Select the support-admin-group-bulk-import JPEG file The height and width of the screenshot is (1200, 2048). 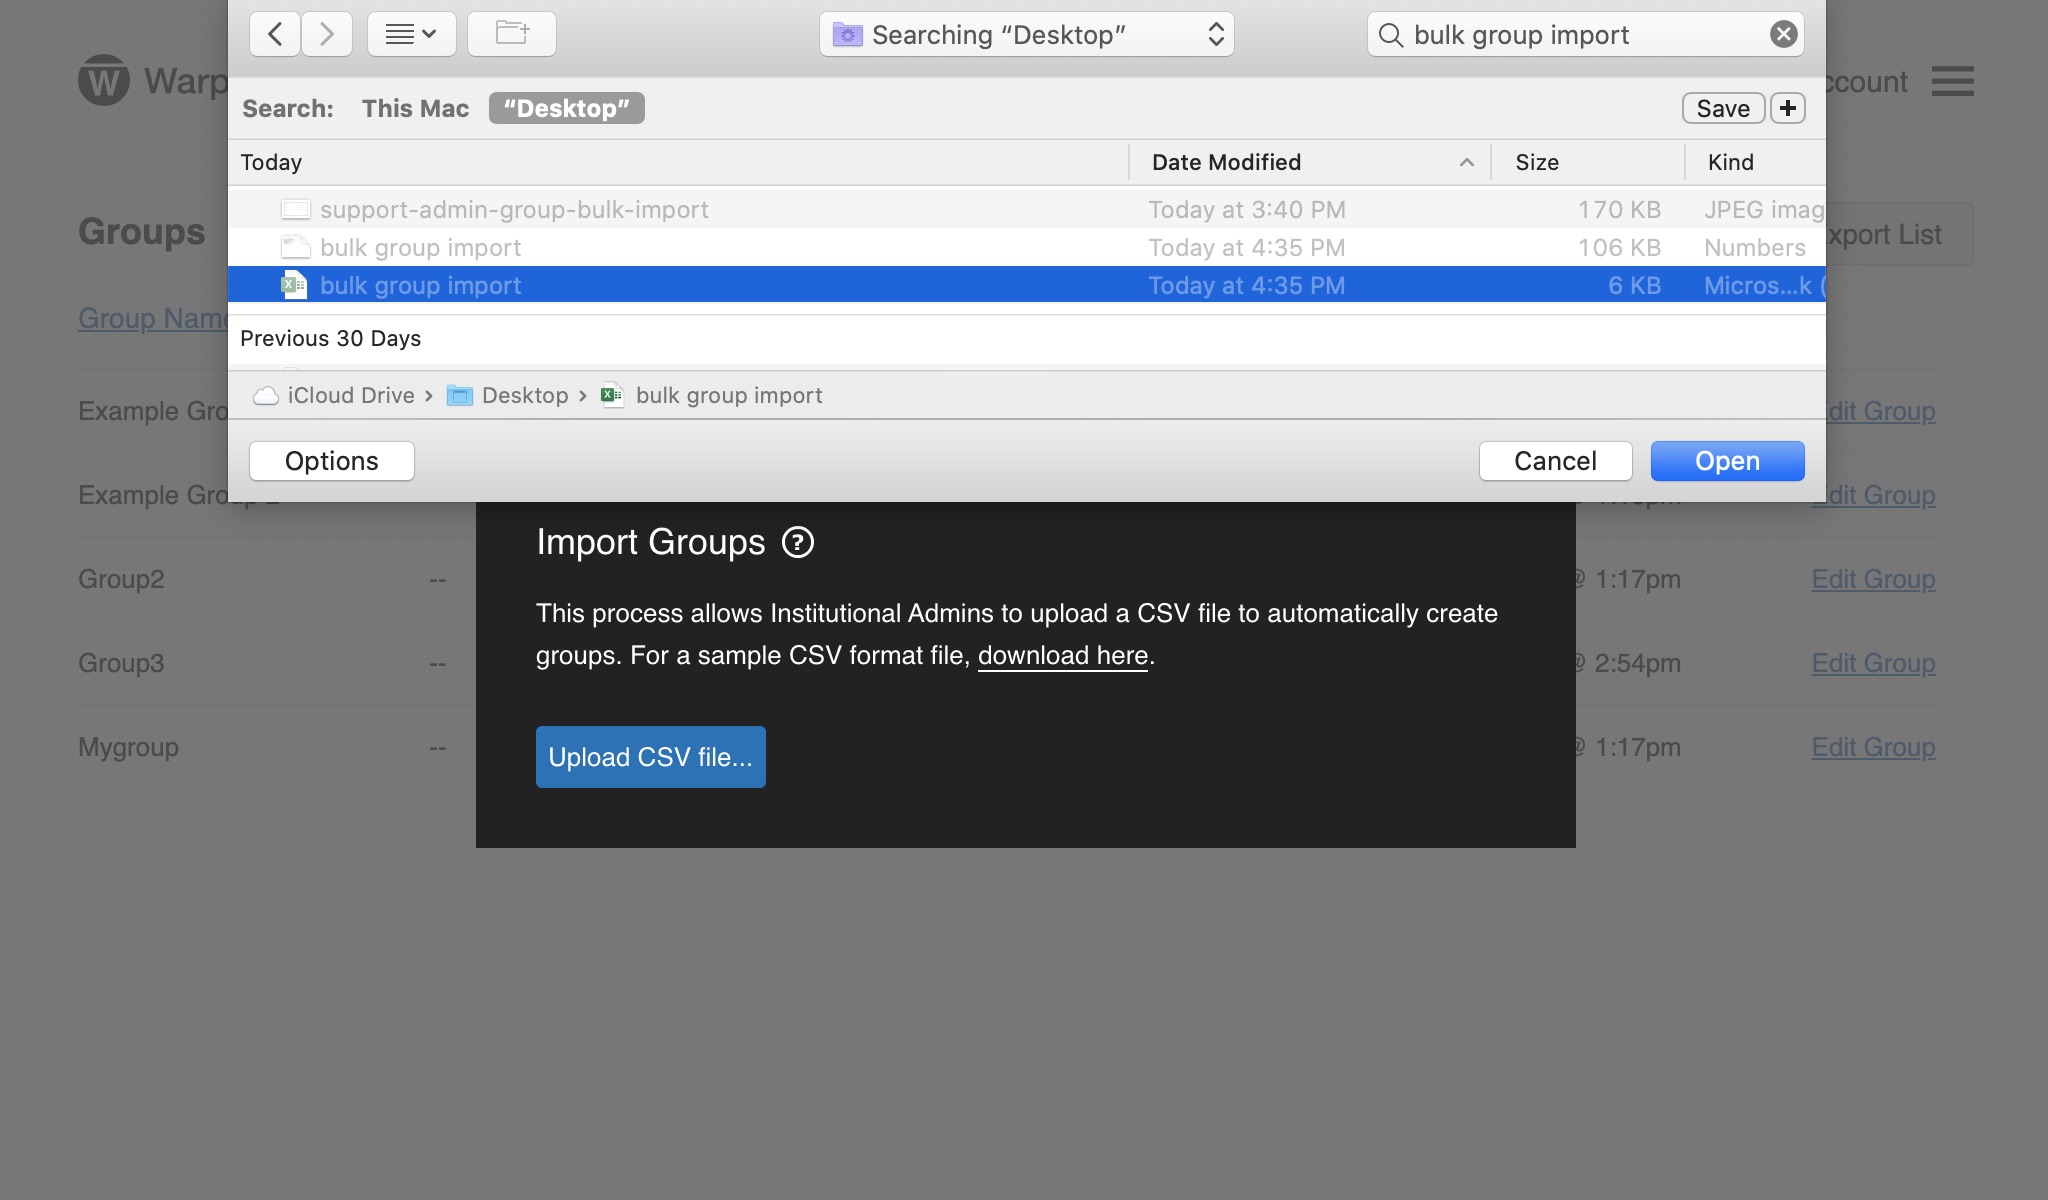click(x=514, y=210)
